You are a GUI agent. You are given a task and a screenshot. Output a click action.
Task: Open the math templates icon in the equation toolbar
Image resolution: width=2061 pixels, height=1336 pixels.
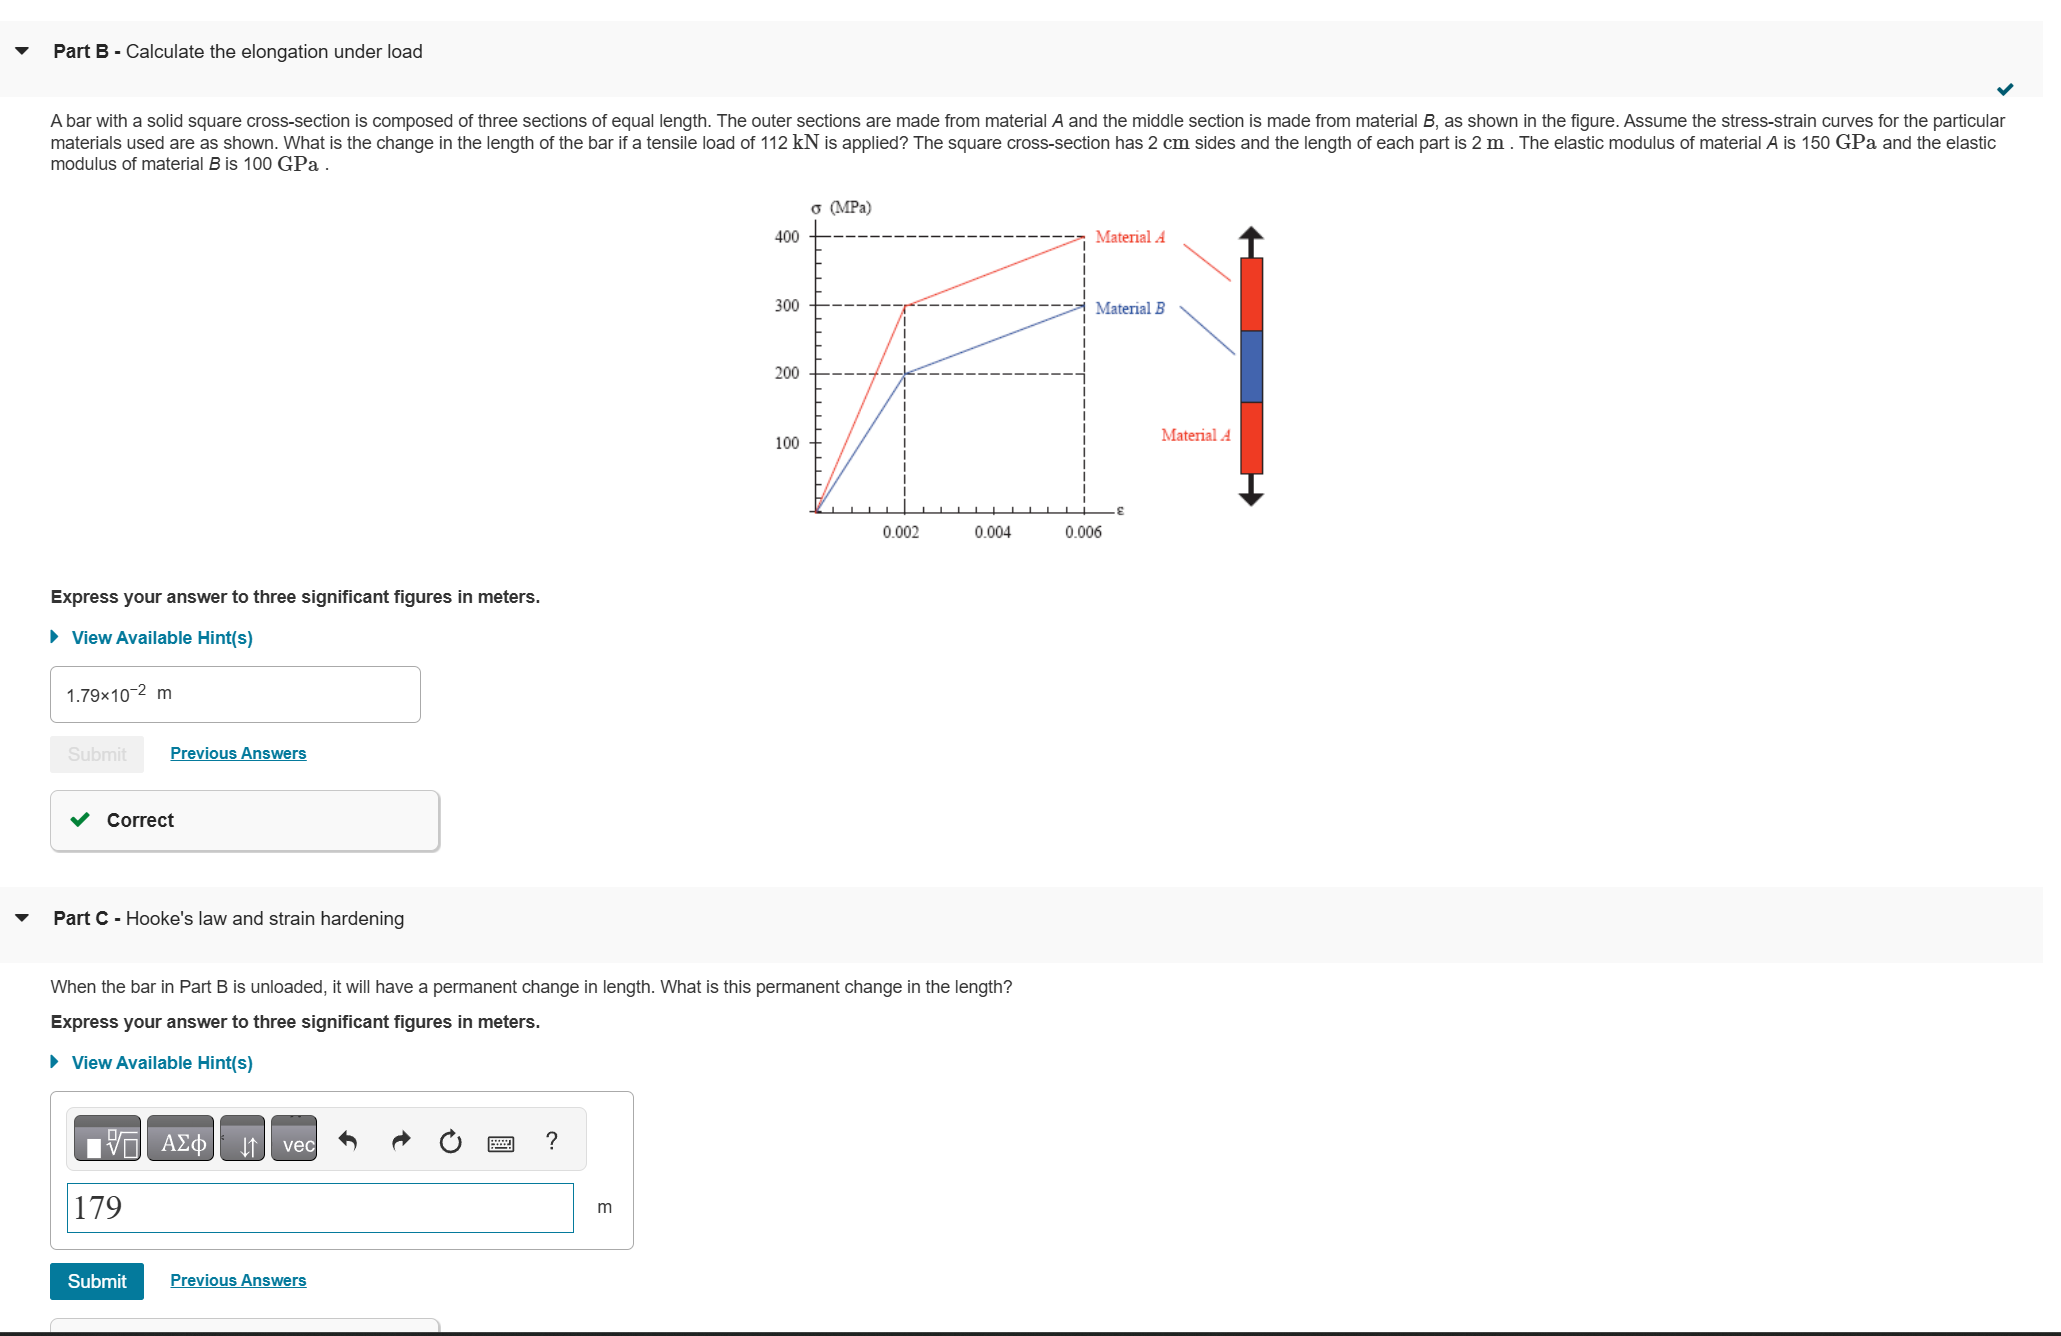point(107,1139)
